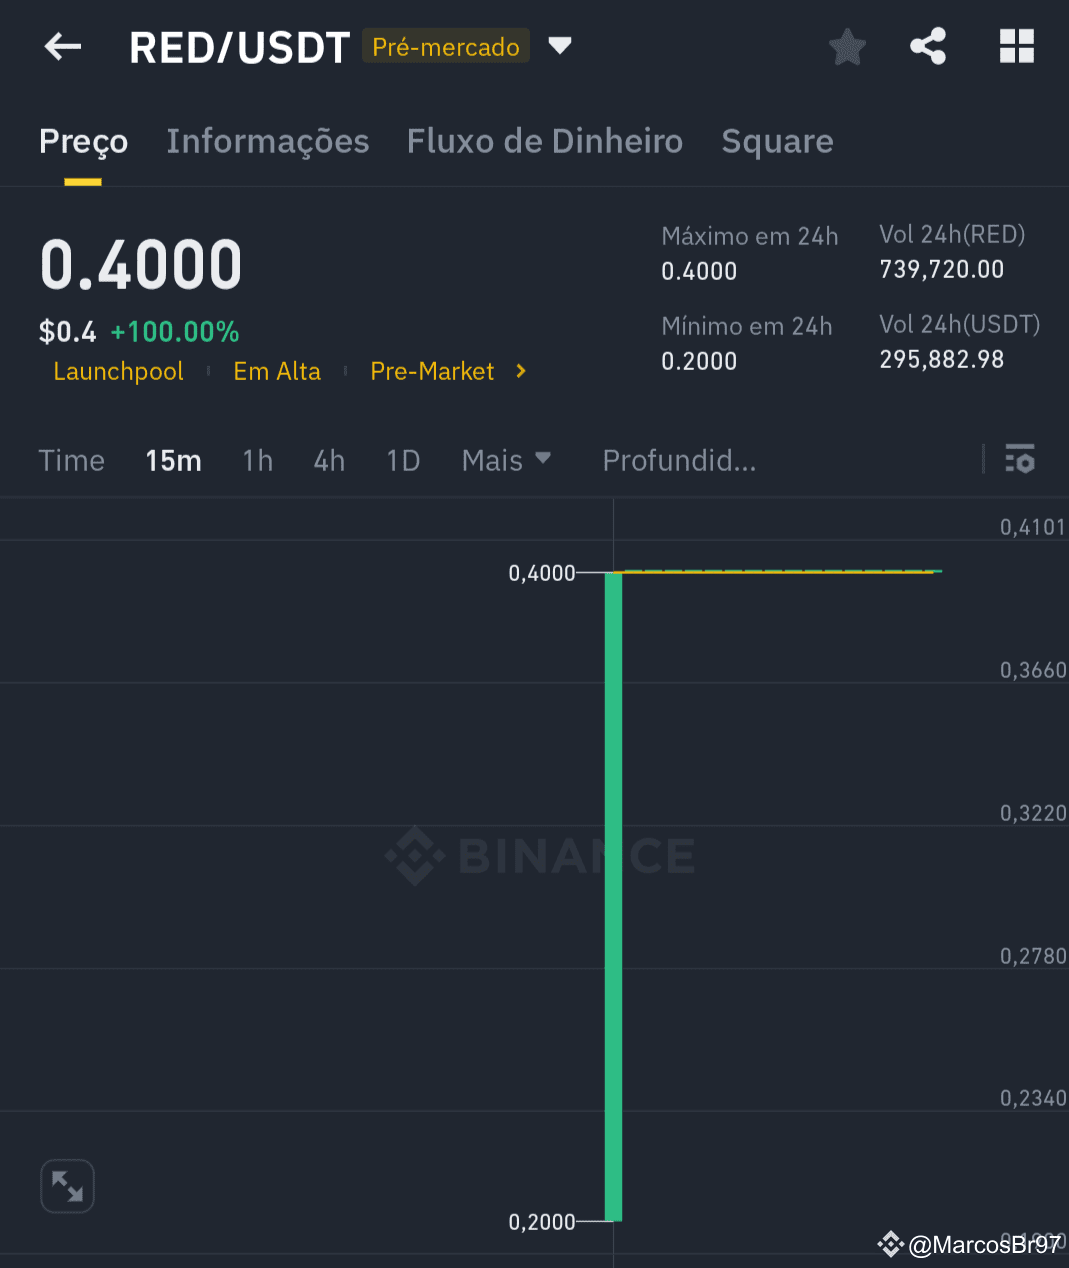
Task: Tap the Vol 24h(RED) value 739,720.00
Action: click(x=942, y=269)
